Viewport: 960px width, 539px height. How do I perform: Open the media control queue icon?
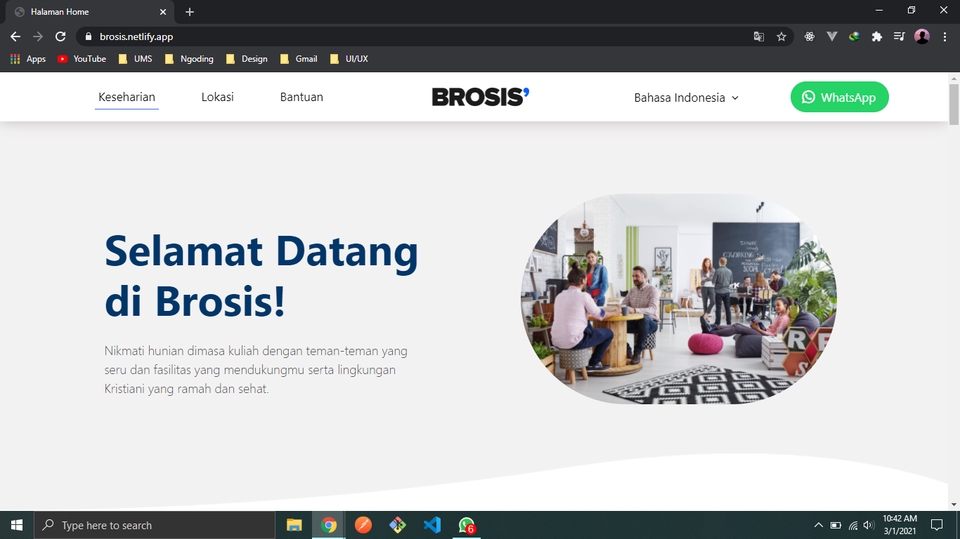pos(899,37)
